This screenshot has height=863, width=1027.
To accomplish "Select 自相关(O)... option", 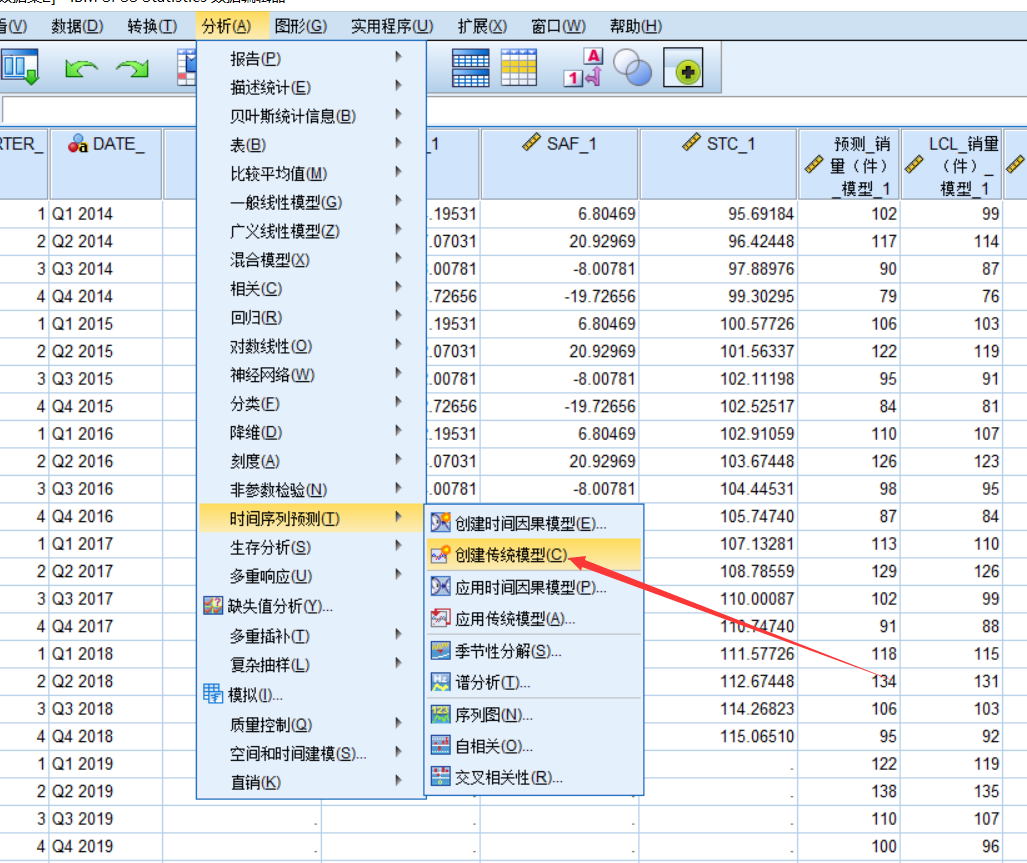I will pyautogui.click(x=534, y=745).
